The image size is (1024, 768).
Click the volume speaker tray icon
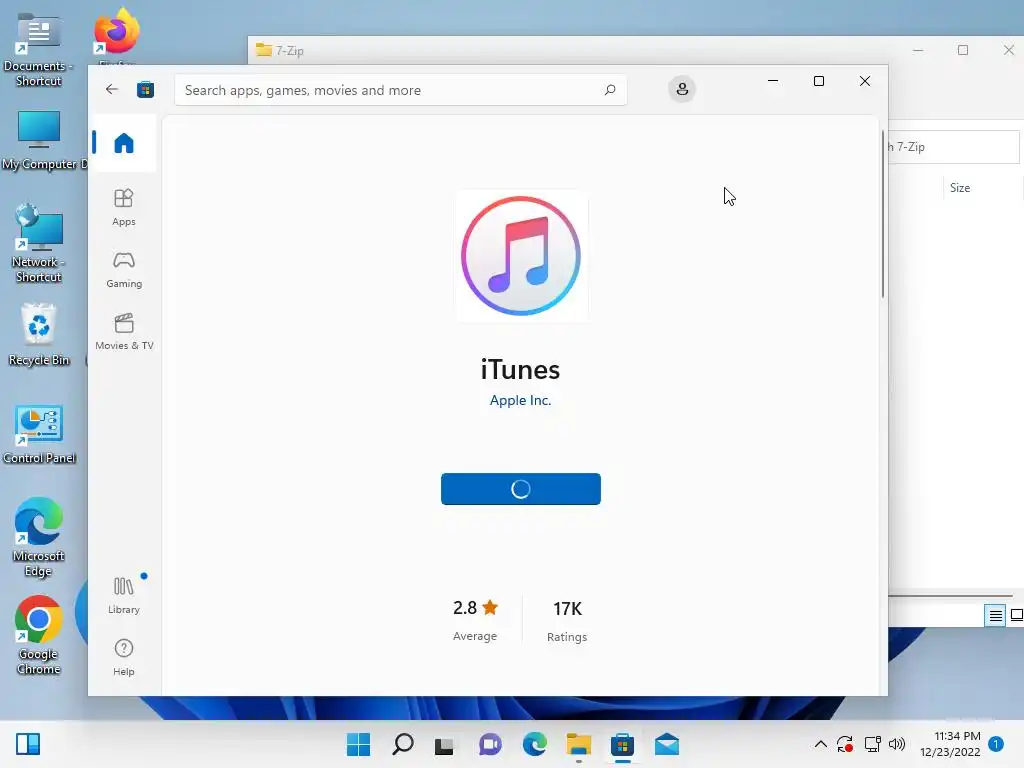(897, 744)
